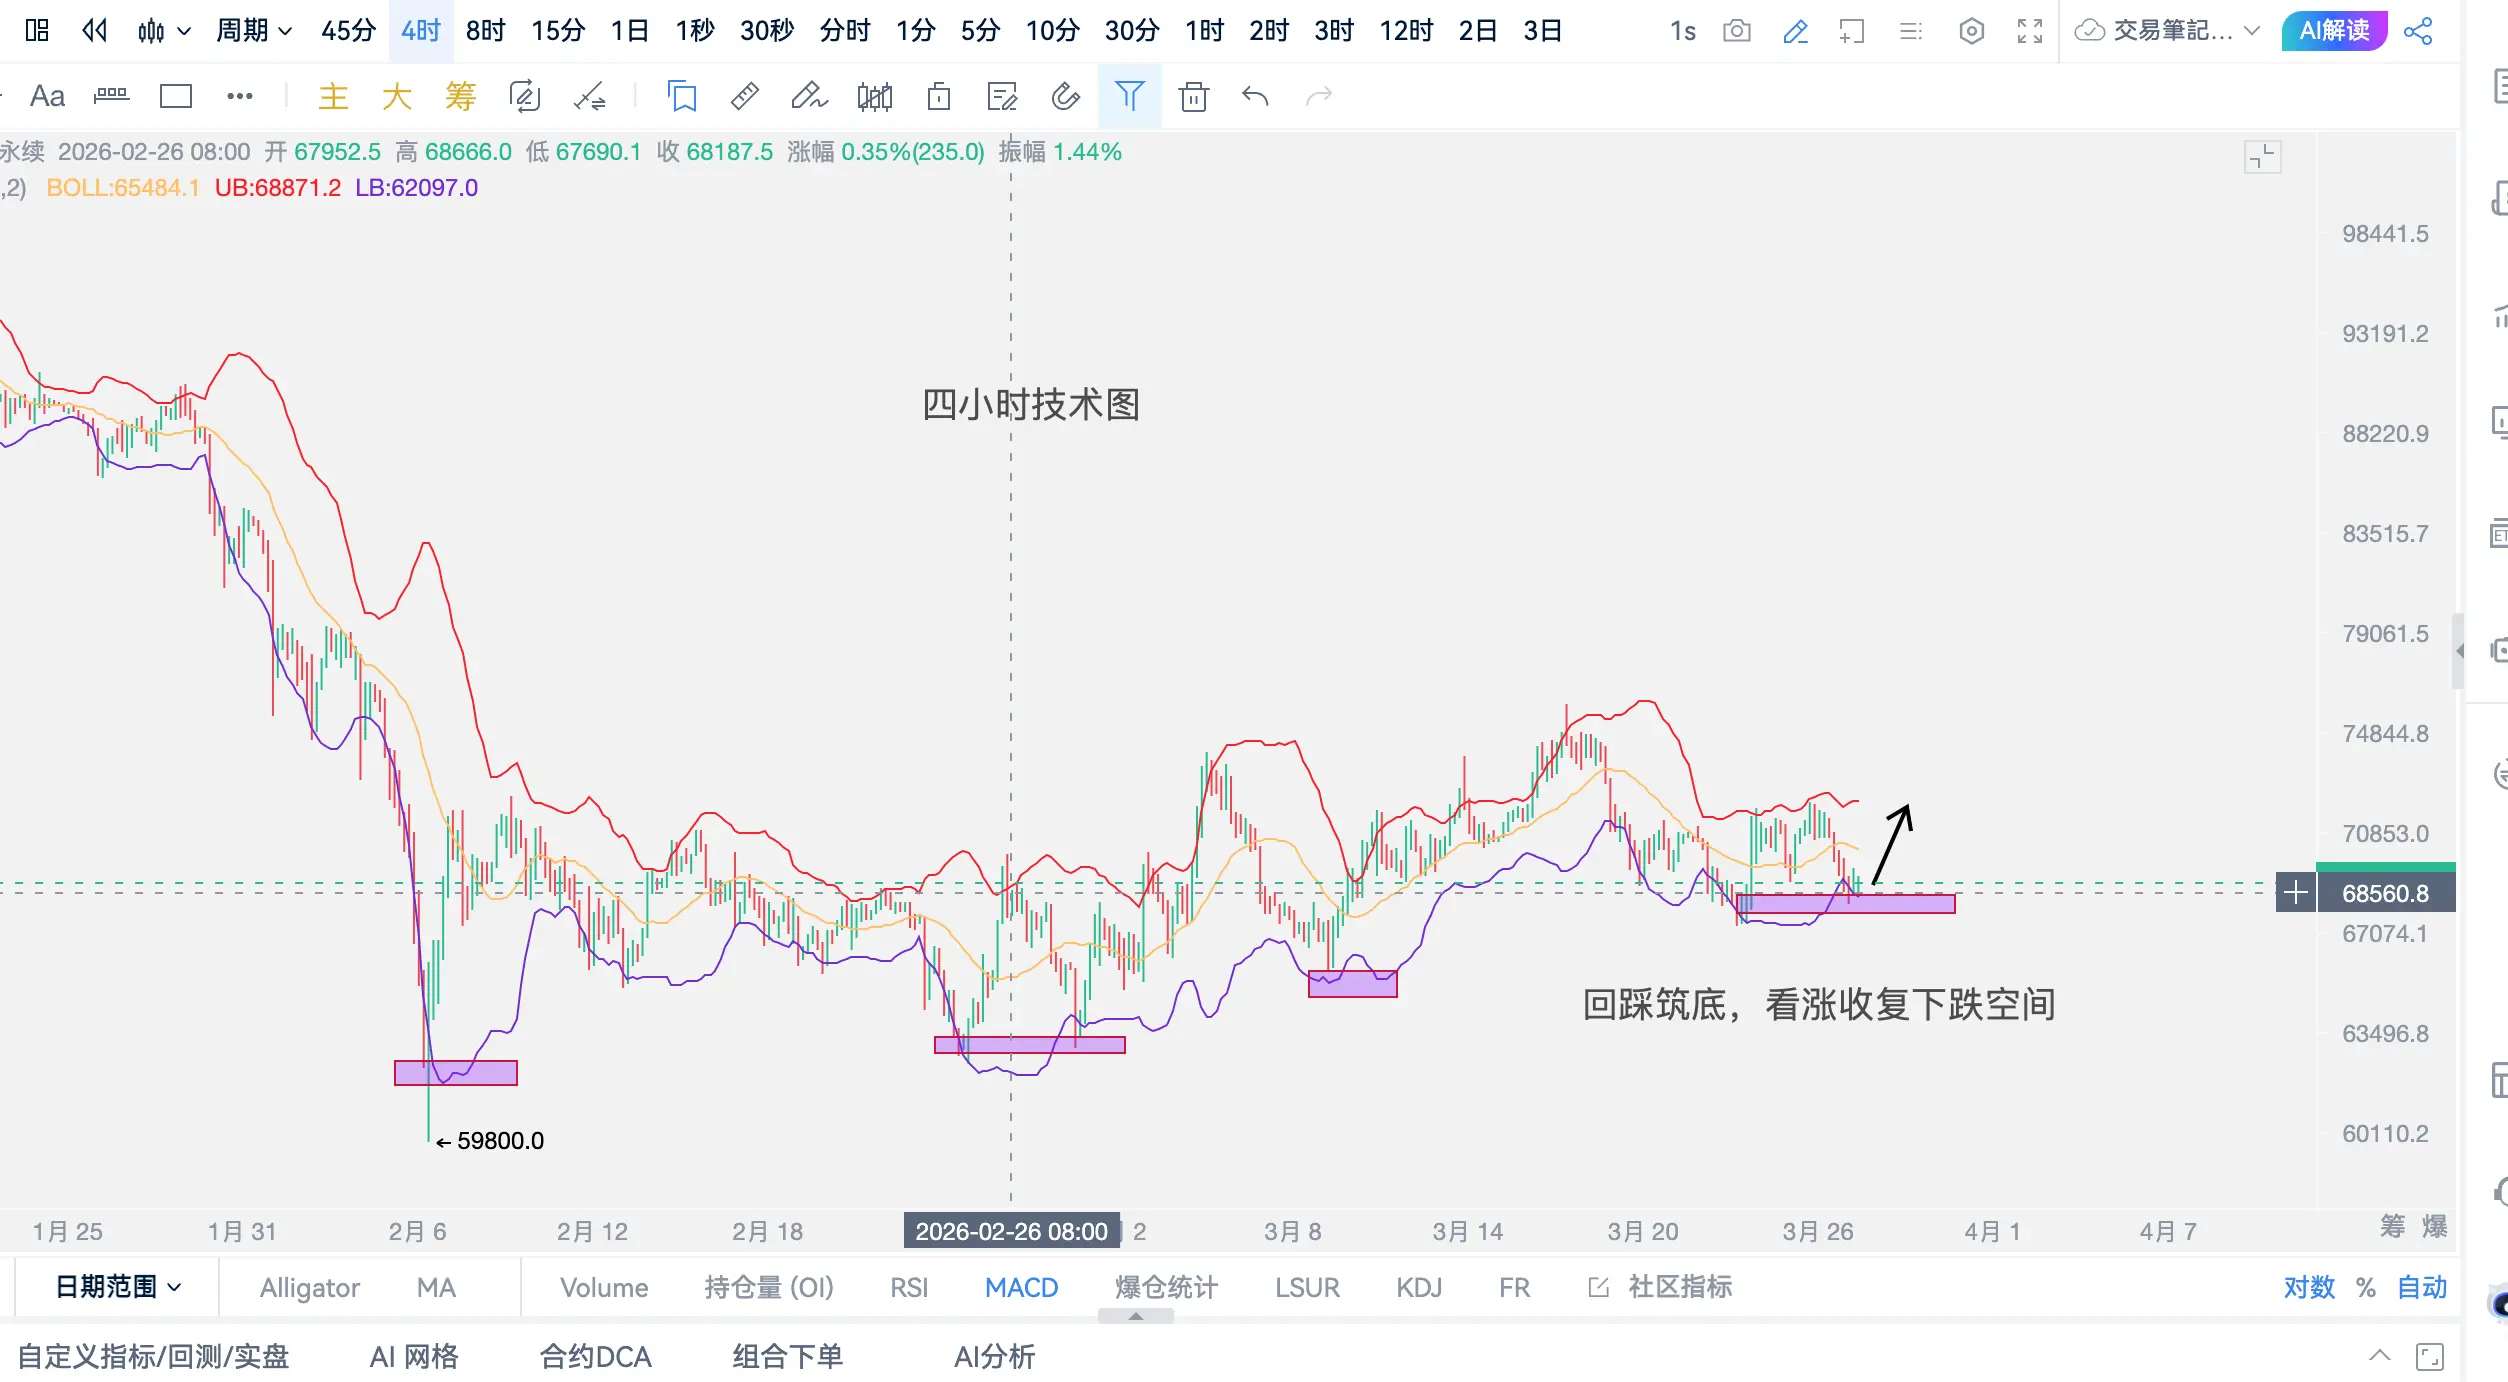Open the share icon
The height and width of the screenshot is (1382, 2508).
coord(2418,31)
